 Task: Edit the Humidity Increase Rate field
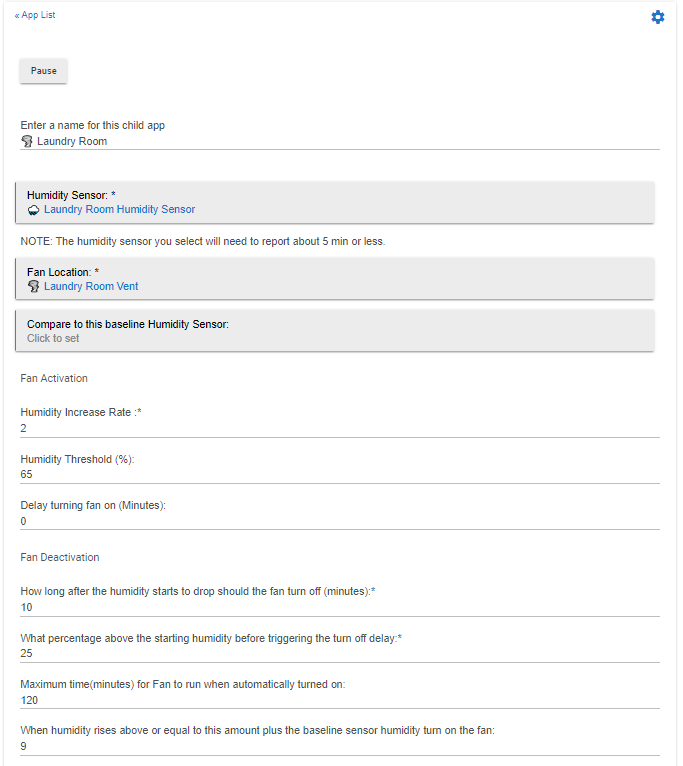340,428
